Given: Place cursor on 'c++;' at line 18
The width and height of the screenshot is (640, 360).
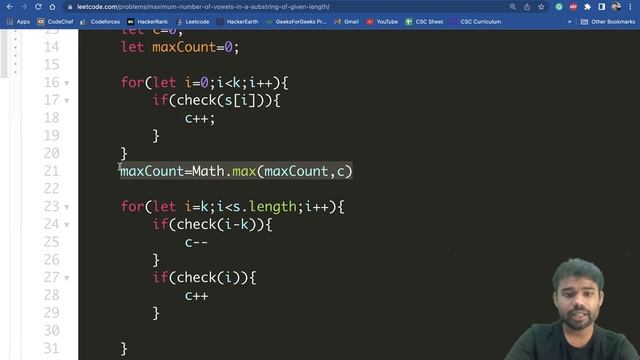Looking at the screenshot, I should pos(200,118).
